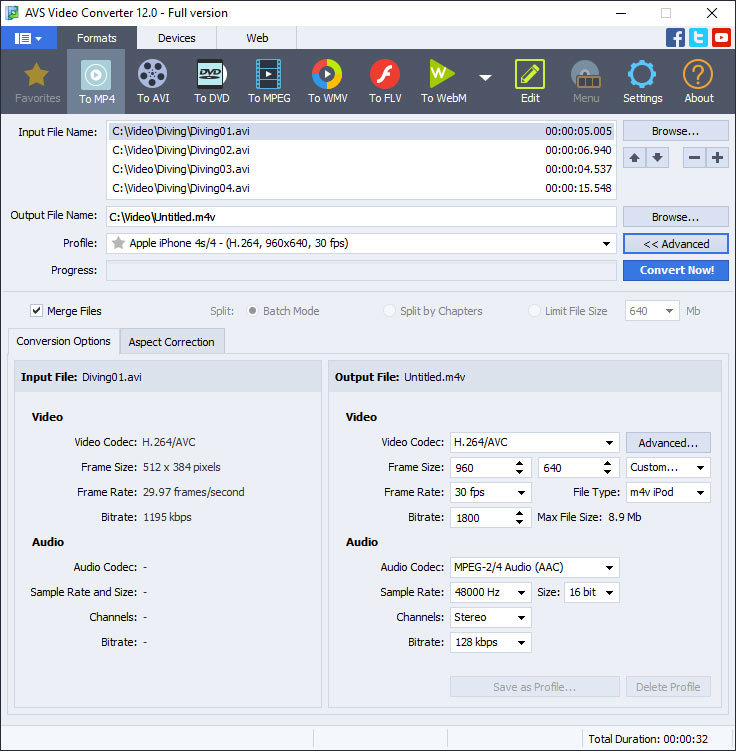Adjust the frame width 960 stepper

tap(520, 467)
